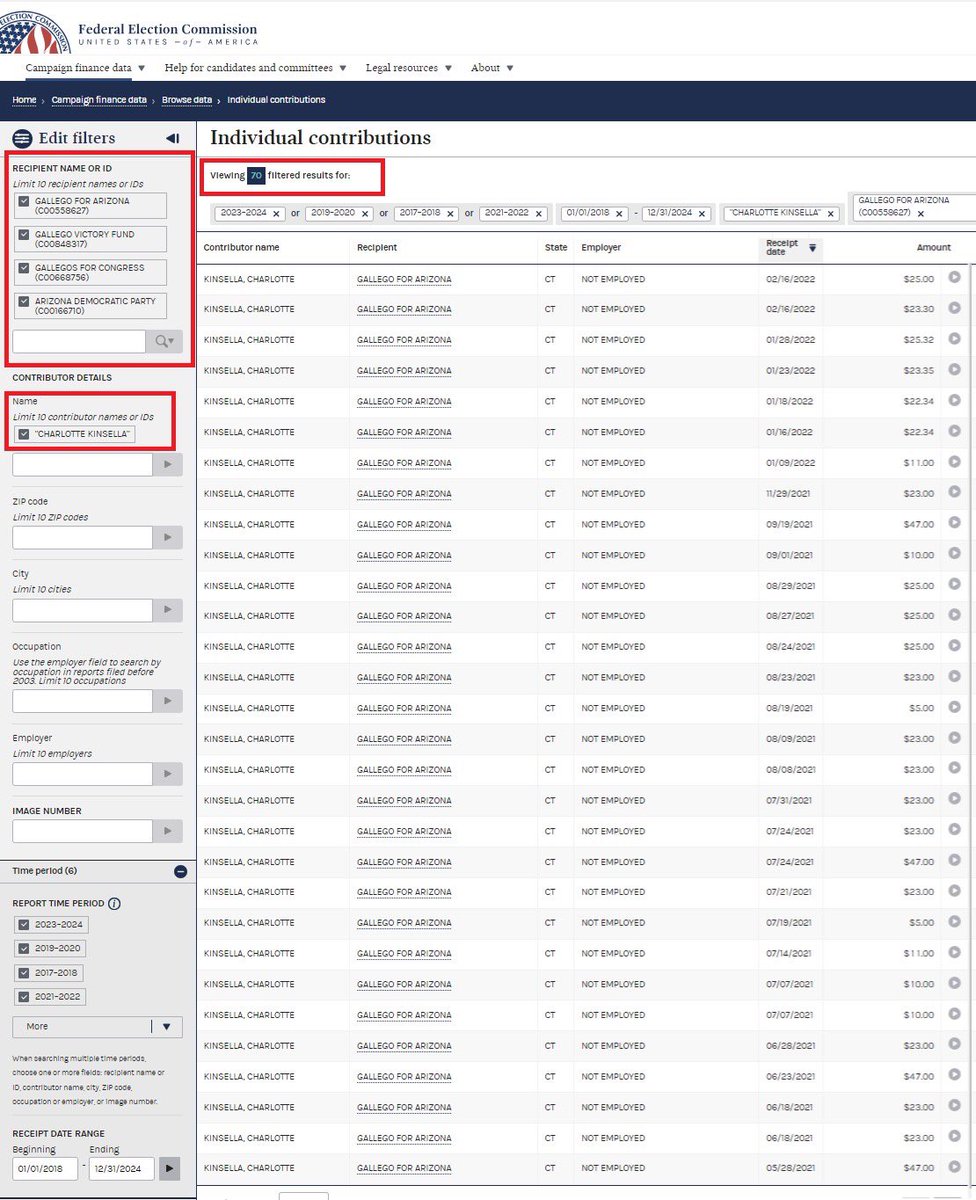Screen dimensions: 976x1200
Task: Click the contributor Name input field
Action: point(82,464)
